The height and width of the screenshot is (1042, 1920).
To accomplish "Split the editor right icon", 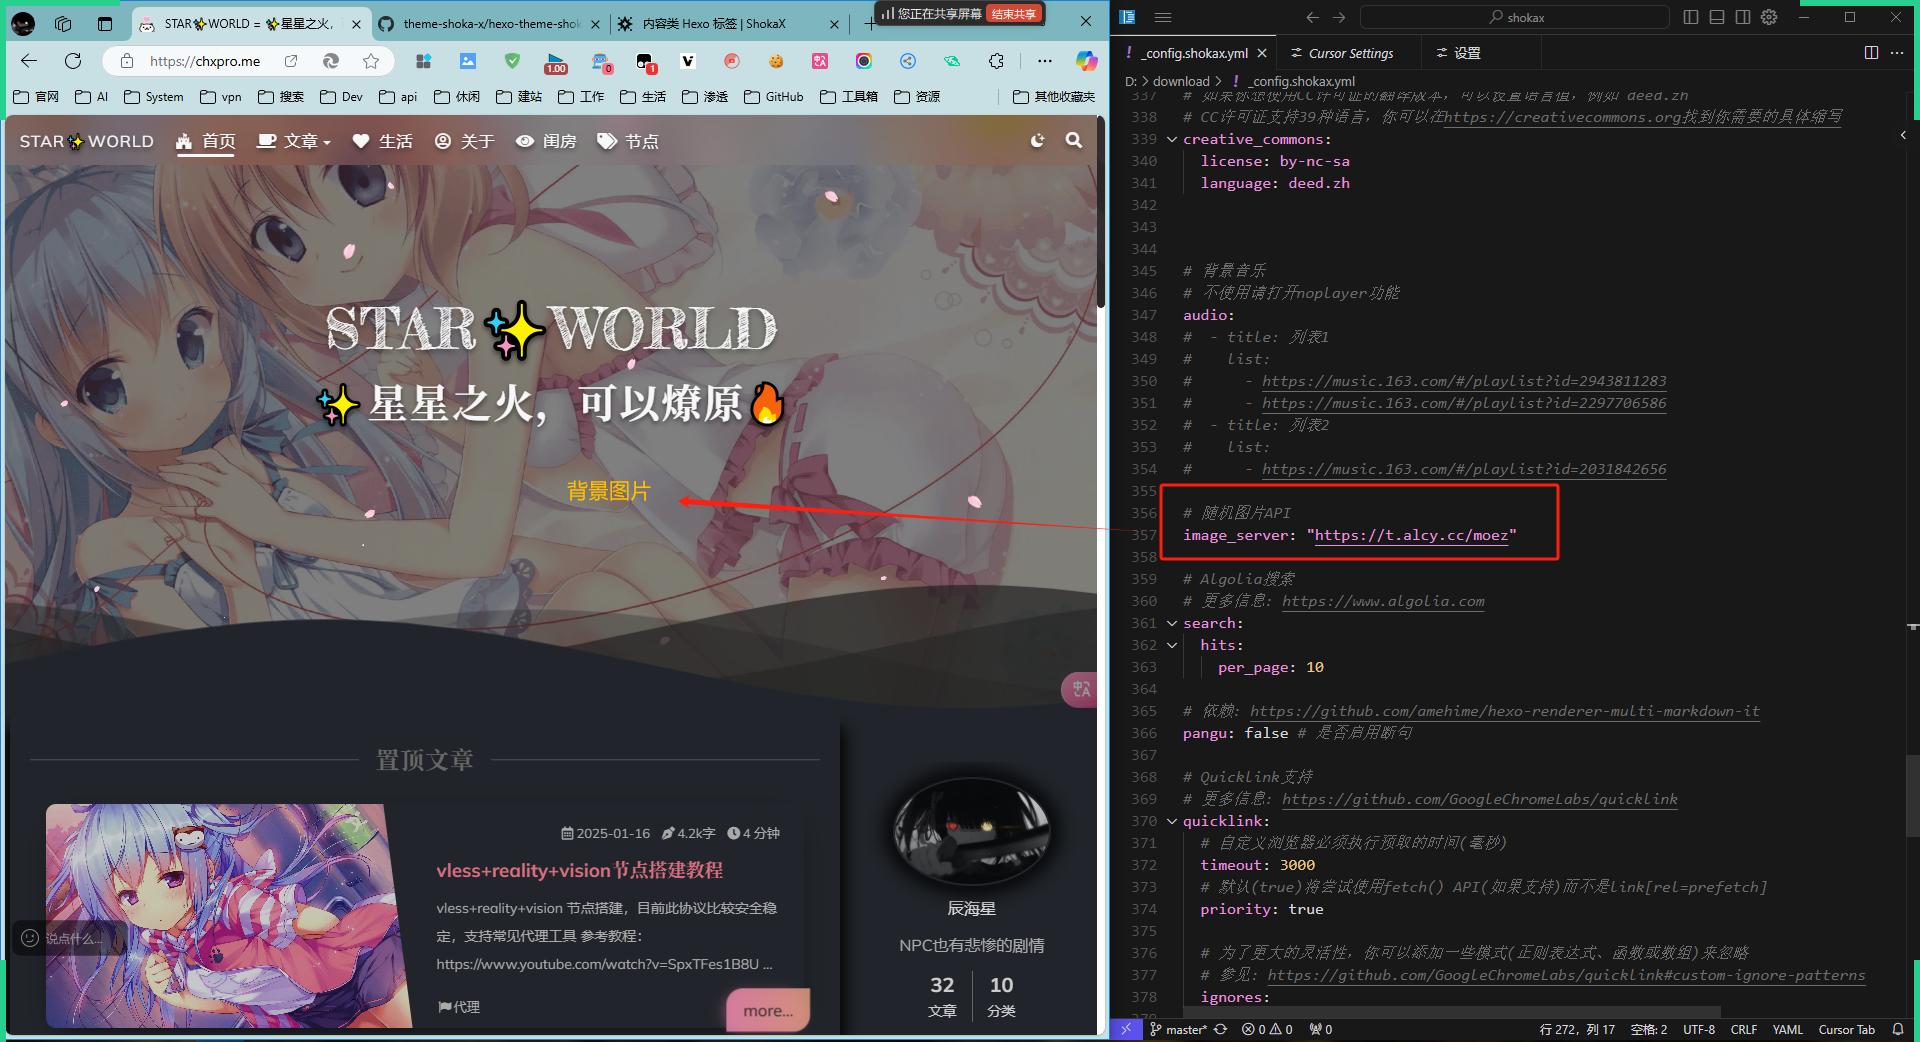I will tap(1871, 53).
